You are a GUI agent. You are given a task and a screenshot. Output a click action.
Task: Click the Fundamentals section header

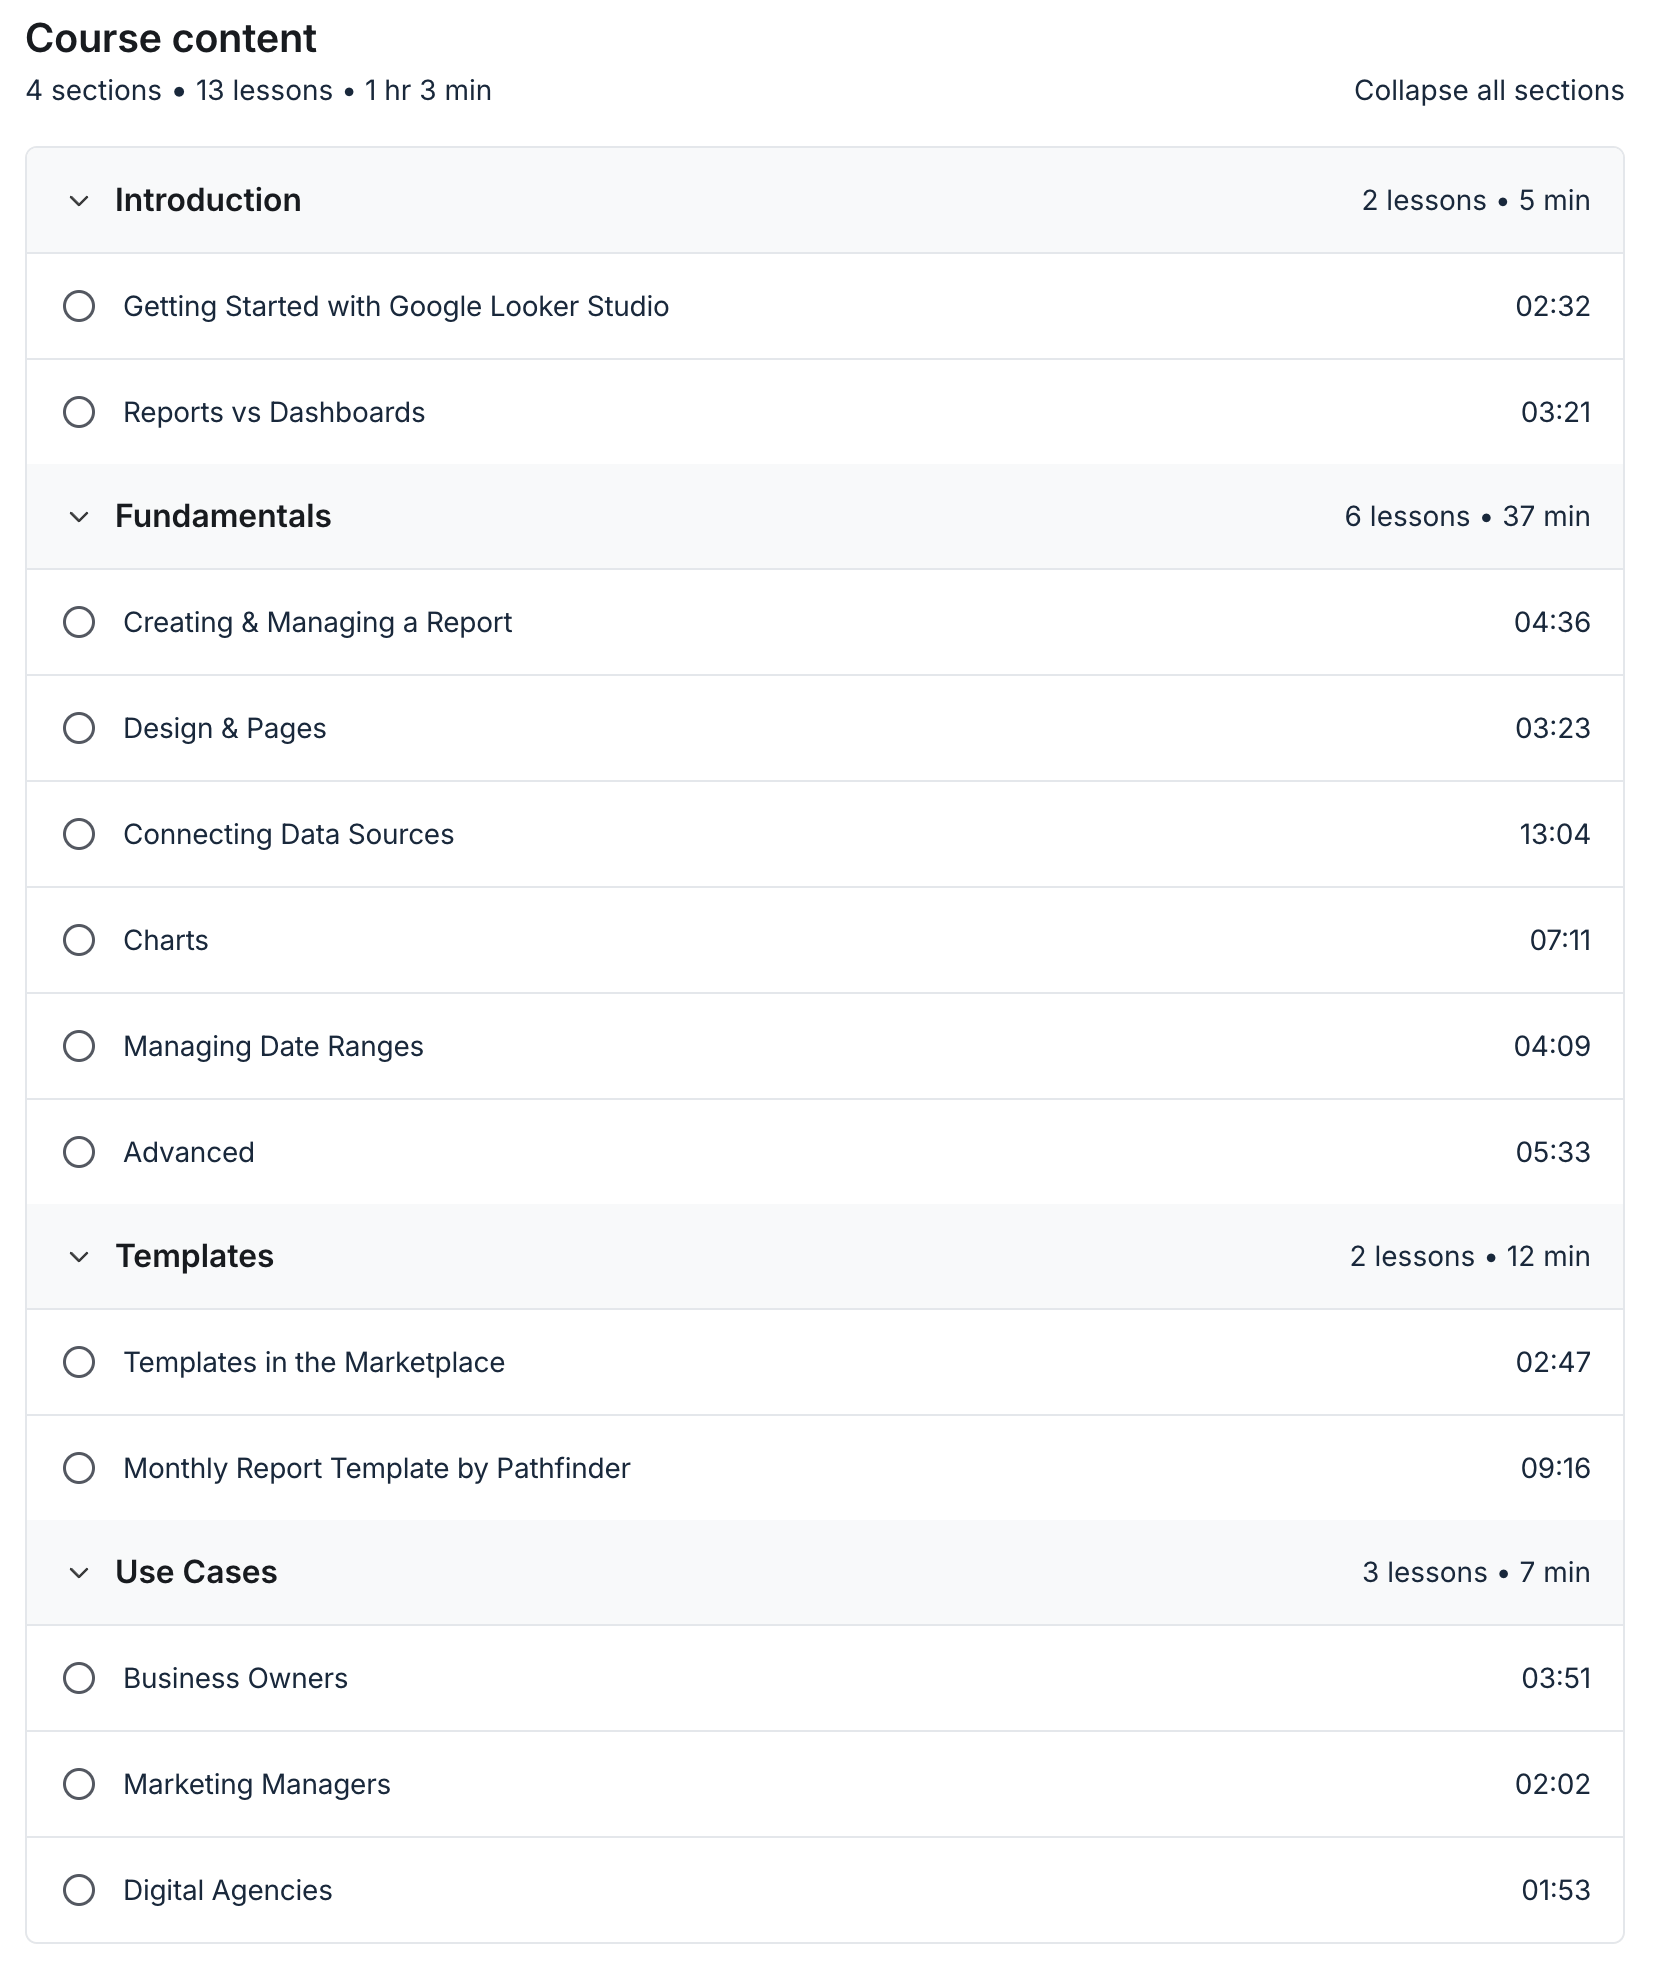tap(223, 517)
